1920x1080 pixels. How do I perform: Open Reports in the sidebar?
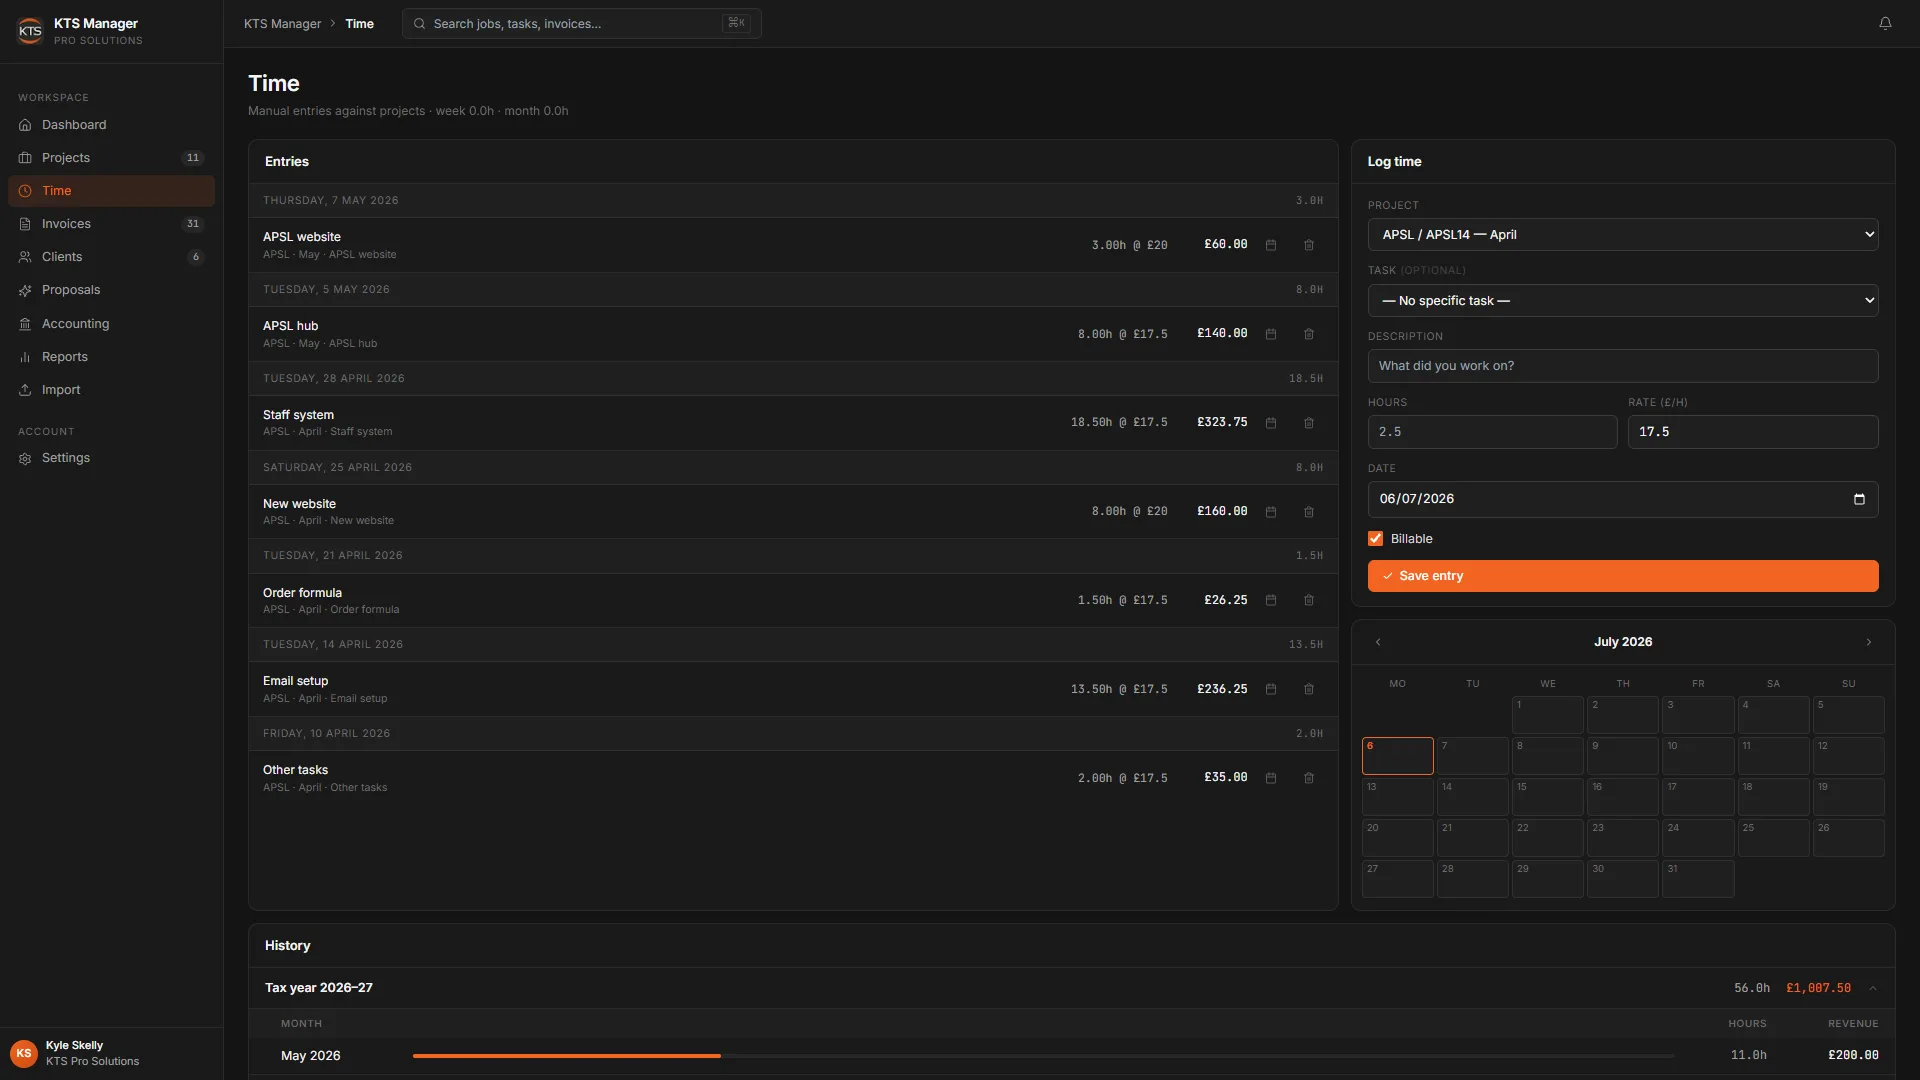(111, 357)
